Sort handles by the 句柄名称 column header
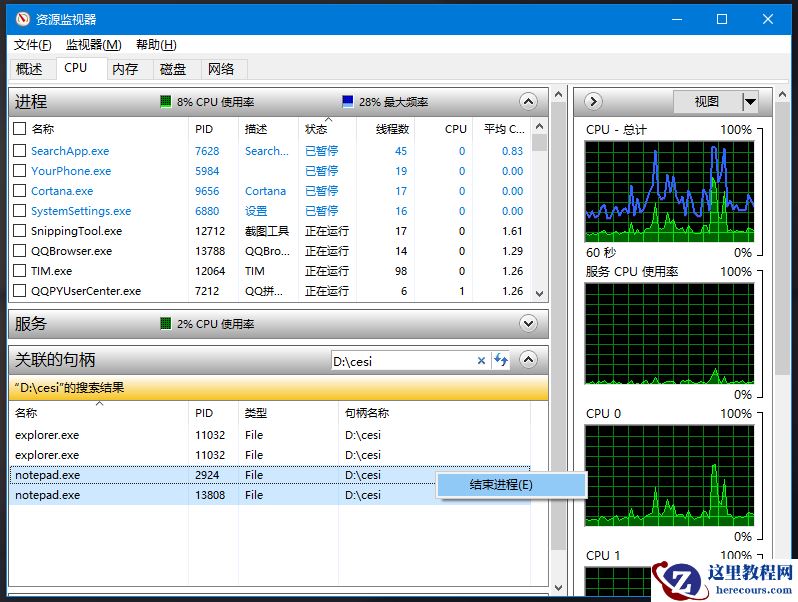This screenshot has width=798, height=602. click(x=434, y=413)
